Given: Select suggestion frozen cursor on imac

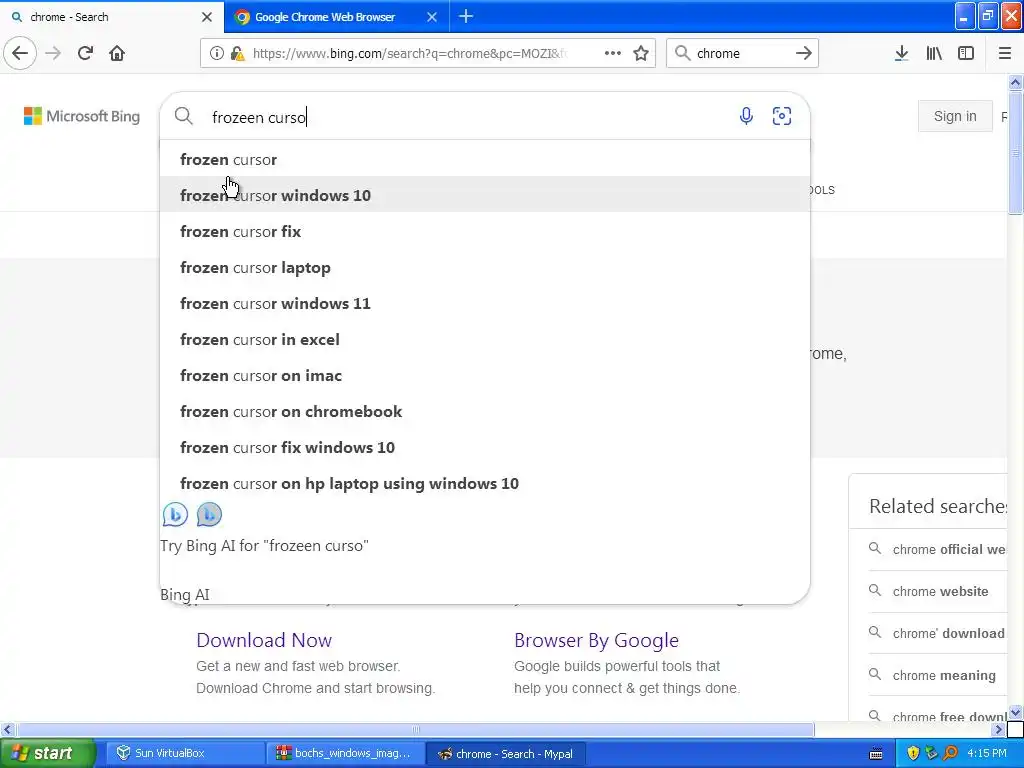Looking at the screenshot, I should click(485, 375).
